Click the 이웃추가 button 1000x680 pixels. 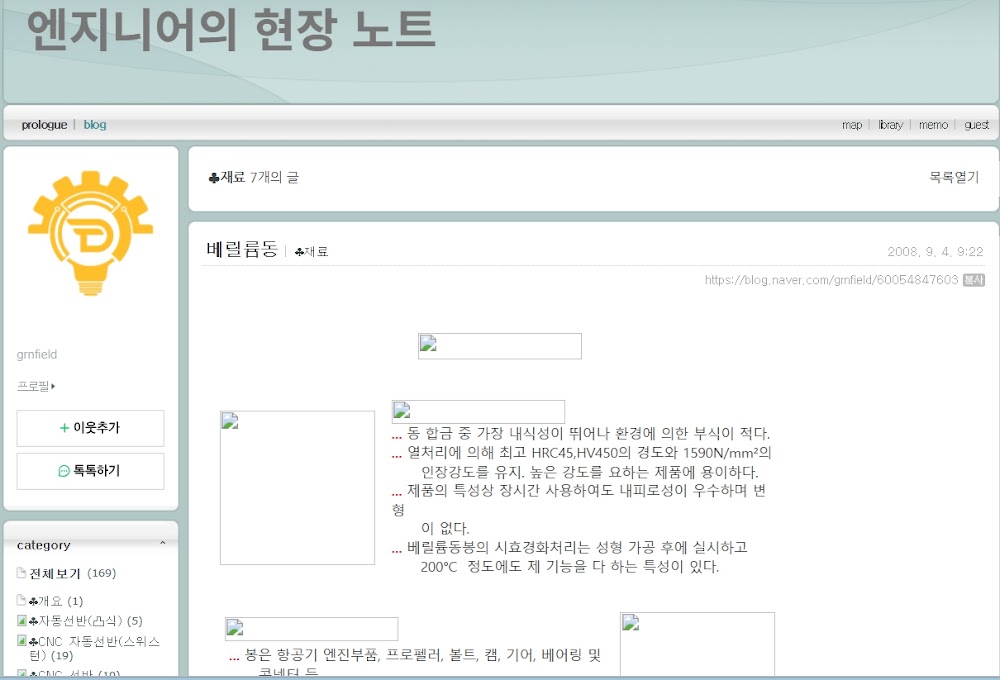[x=91, y=428]
